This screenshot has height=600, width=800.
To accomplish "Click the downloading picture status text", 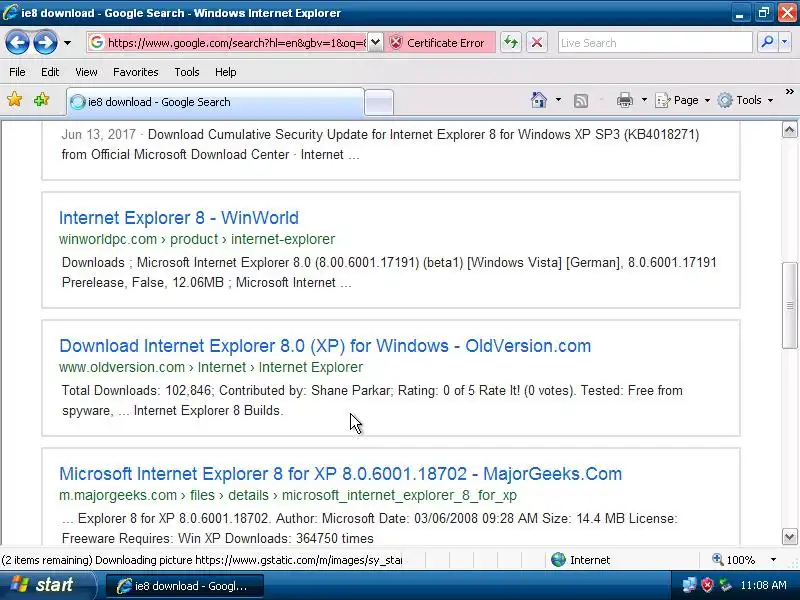I will (202, 560).
